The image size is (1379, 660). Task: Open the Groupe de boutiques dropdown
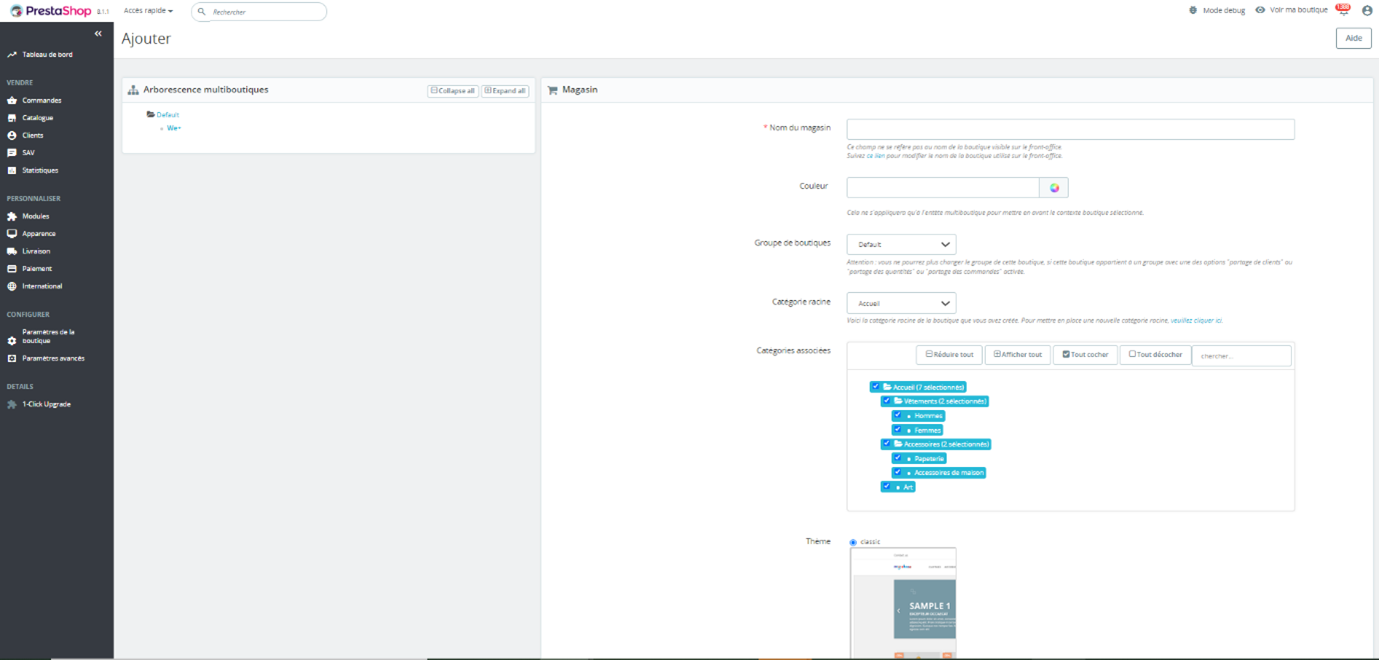(900, 244)
